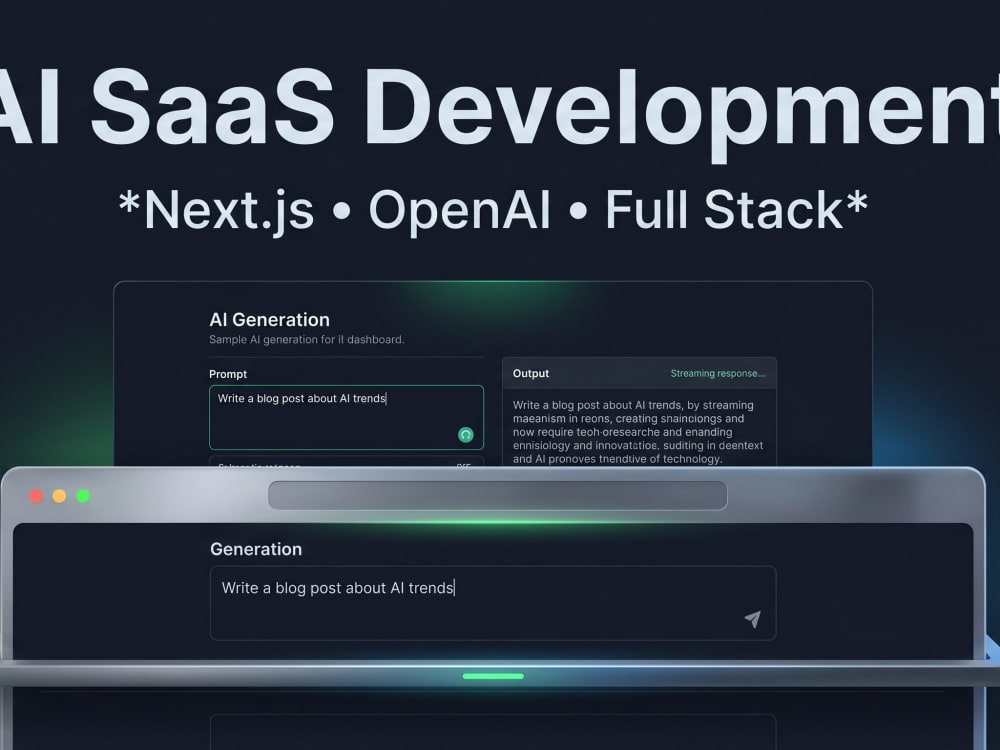
Task: Click the yellow minimize dot of browser window
Action: (59, 496)
